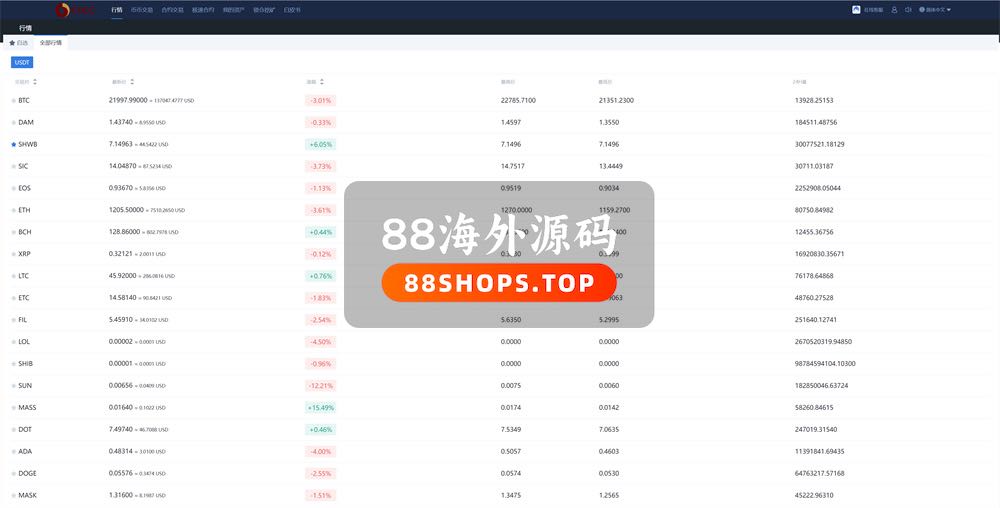Open the user account profile icon
The height and width of the screenshot is (508, 1000).
pyautogui.click(x=894, y=10)
